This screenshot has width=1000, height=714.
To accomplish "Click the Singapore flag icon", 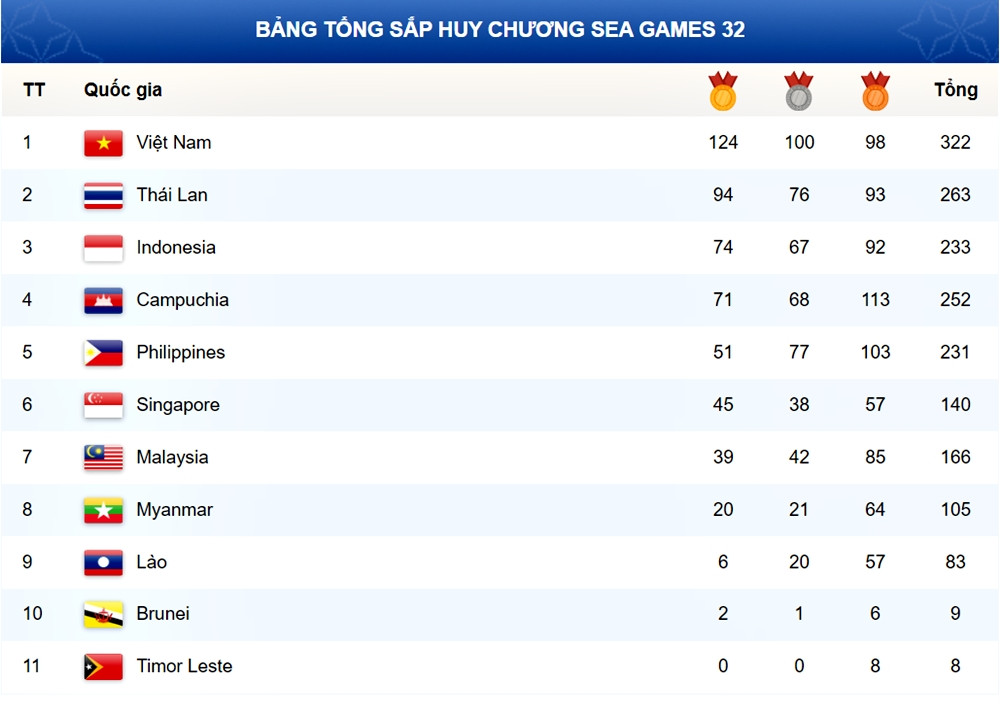I will pyautogui.click(x=103, y=405).
